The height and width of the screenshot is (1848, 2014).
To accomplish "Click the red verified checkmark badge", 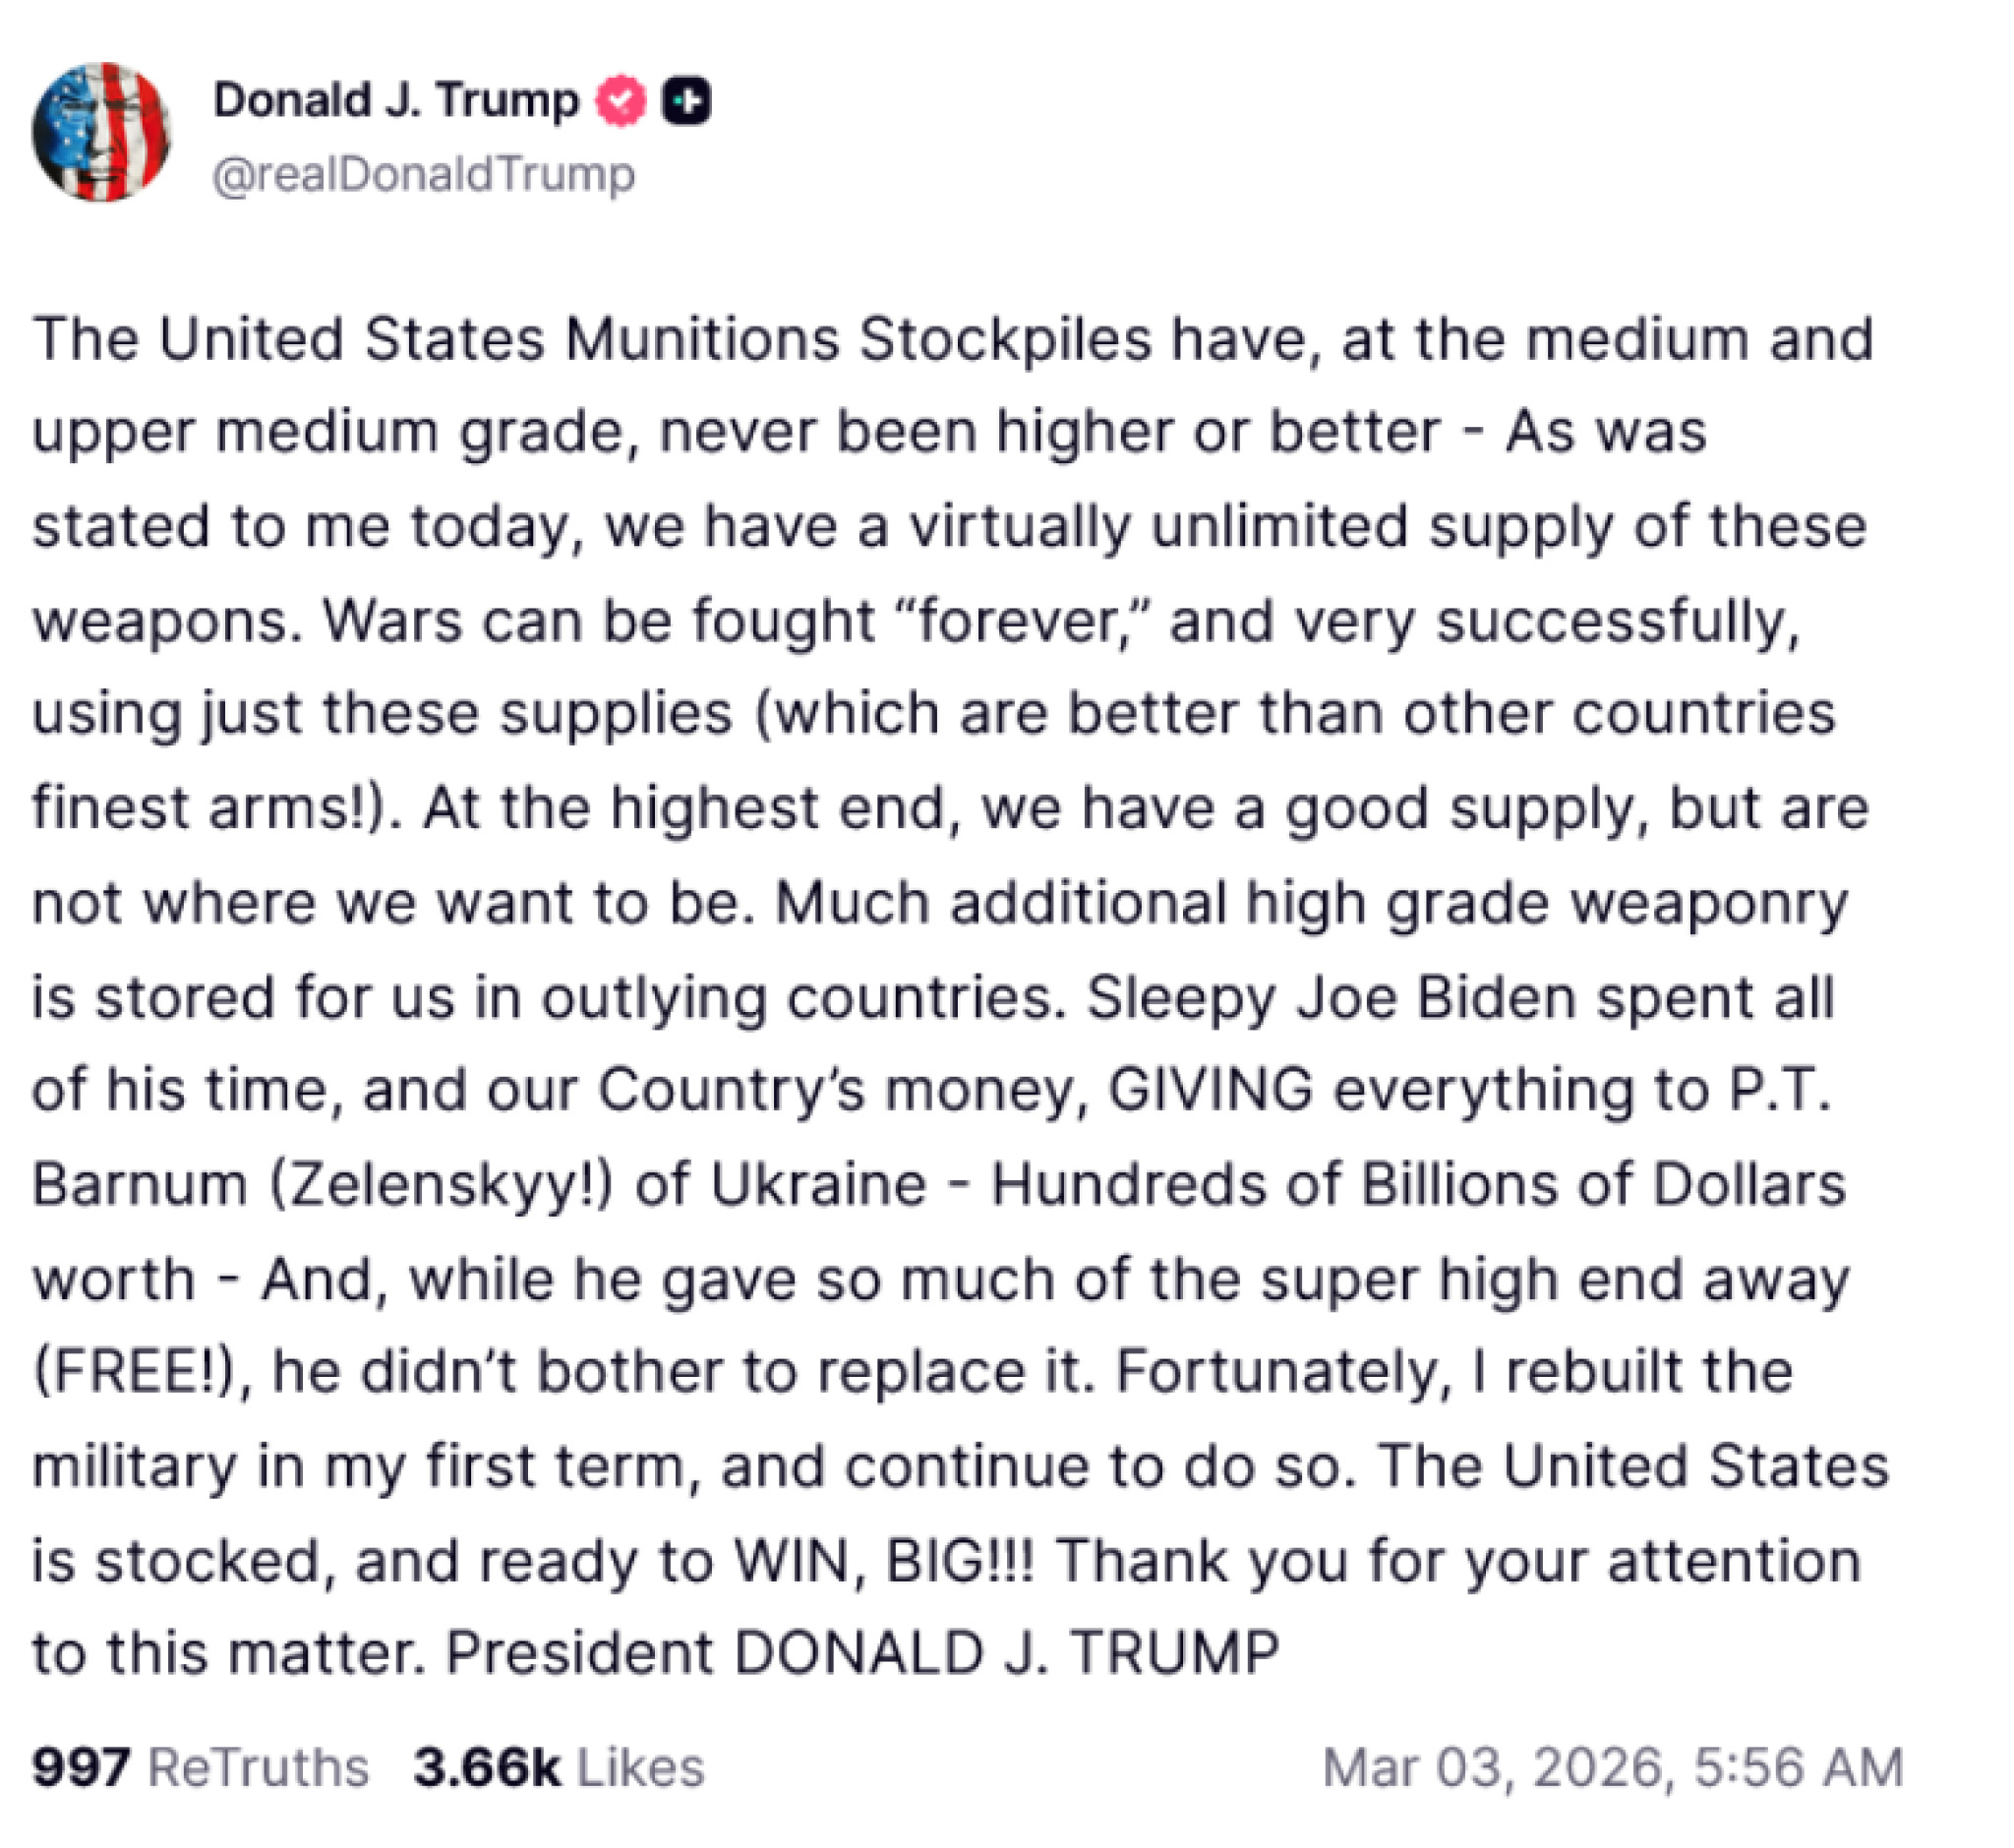I will [x=620, y=101].
